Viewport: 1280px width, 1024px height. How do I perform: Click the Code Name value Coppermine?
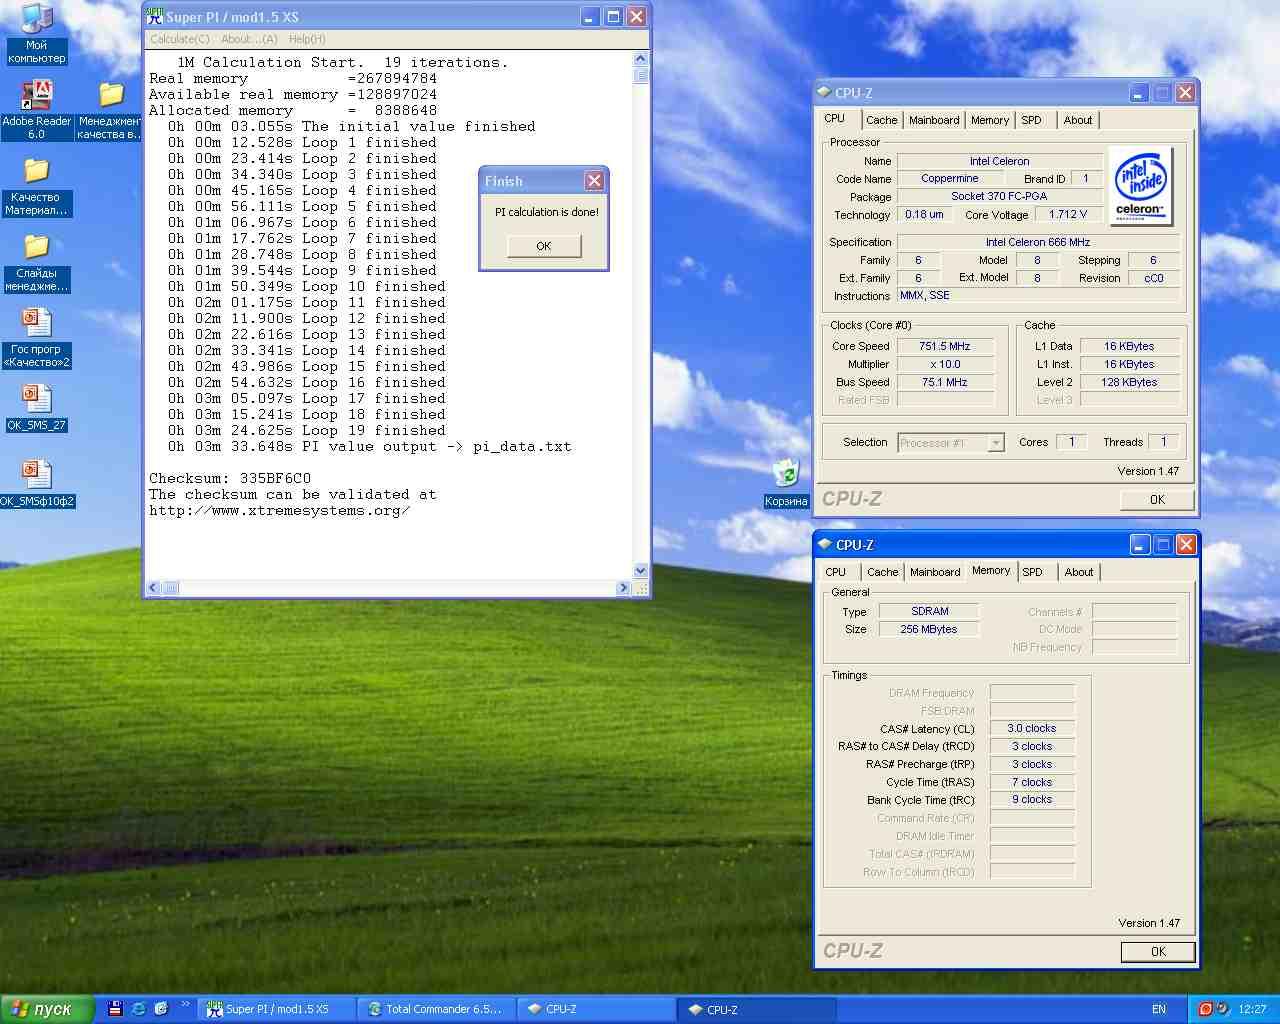950,178
